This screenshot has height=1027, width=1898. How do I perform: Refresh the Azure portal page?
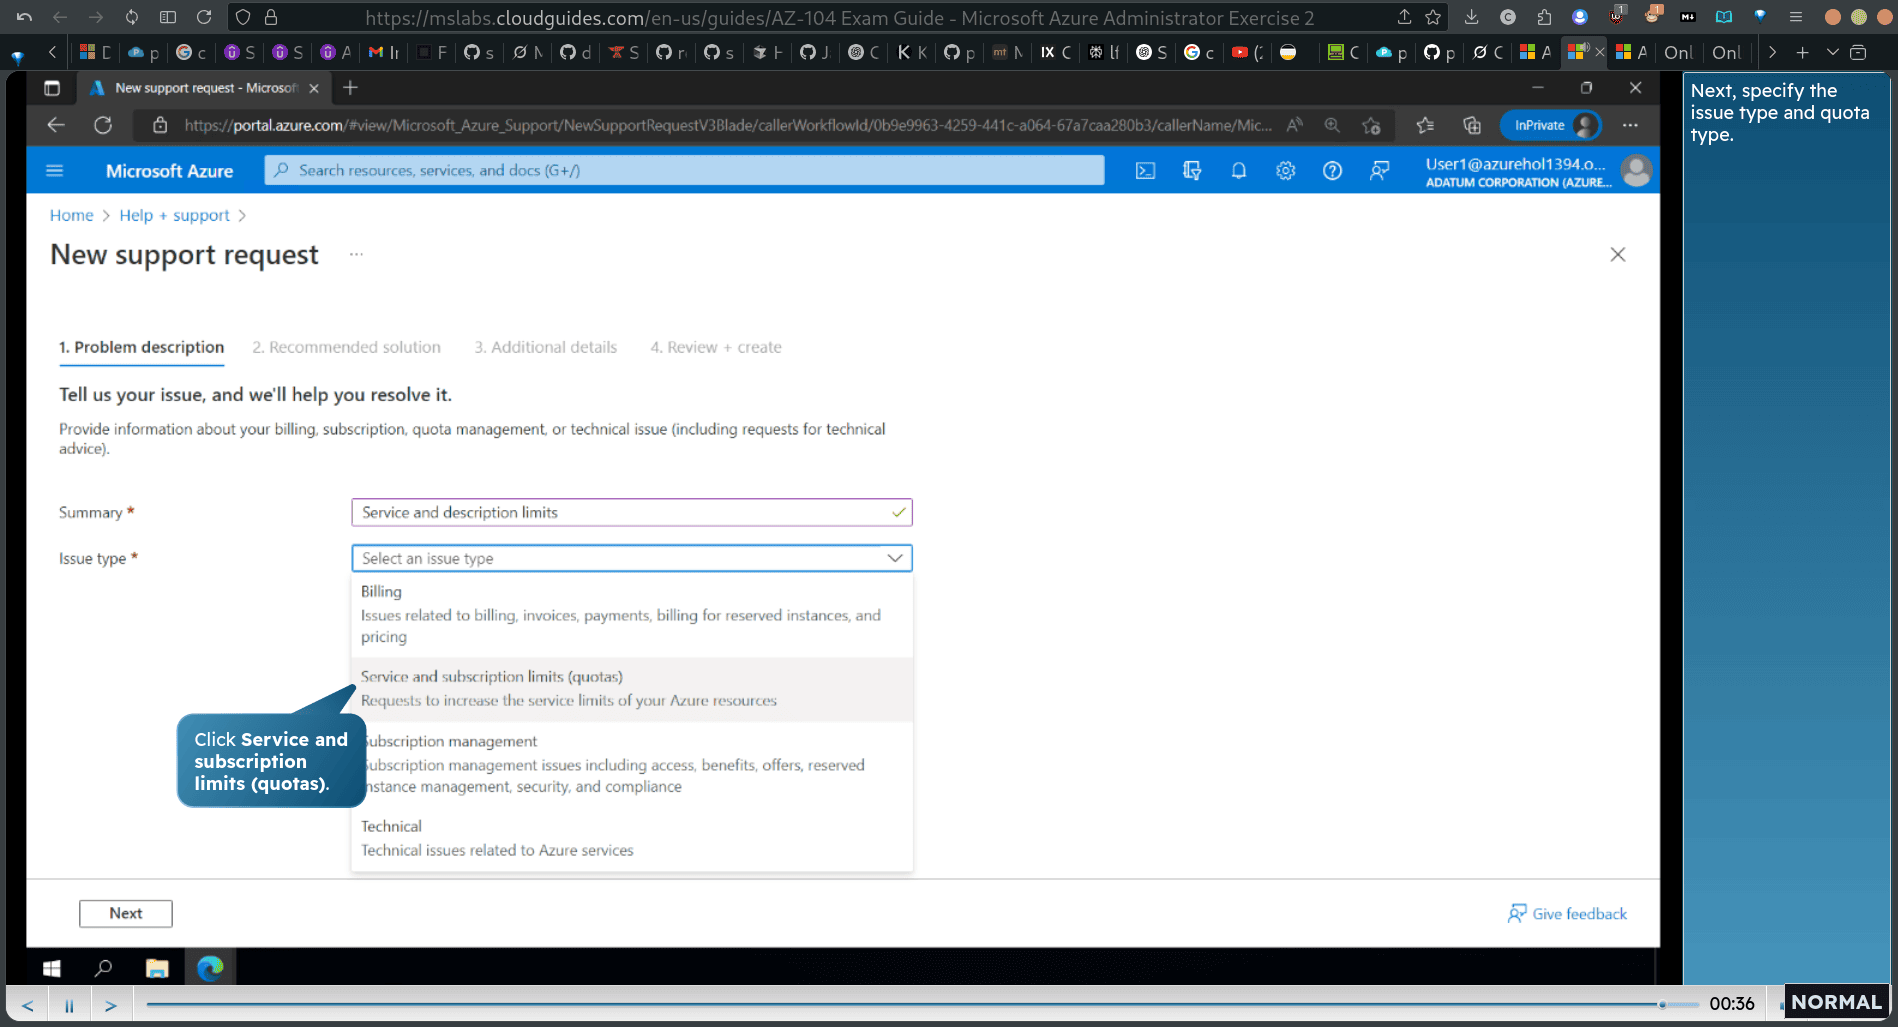click(103, 125)
